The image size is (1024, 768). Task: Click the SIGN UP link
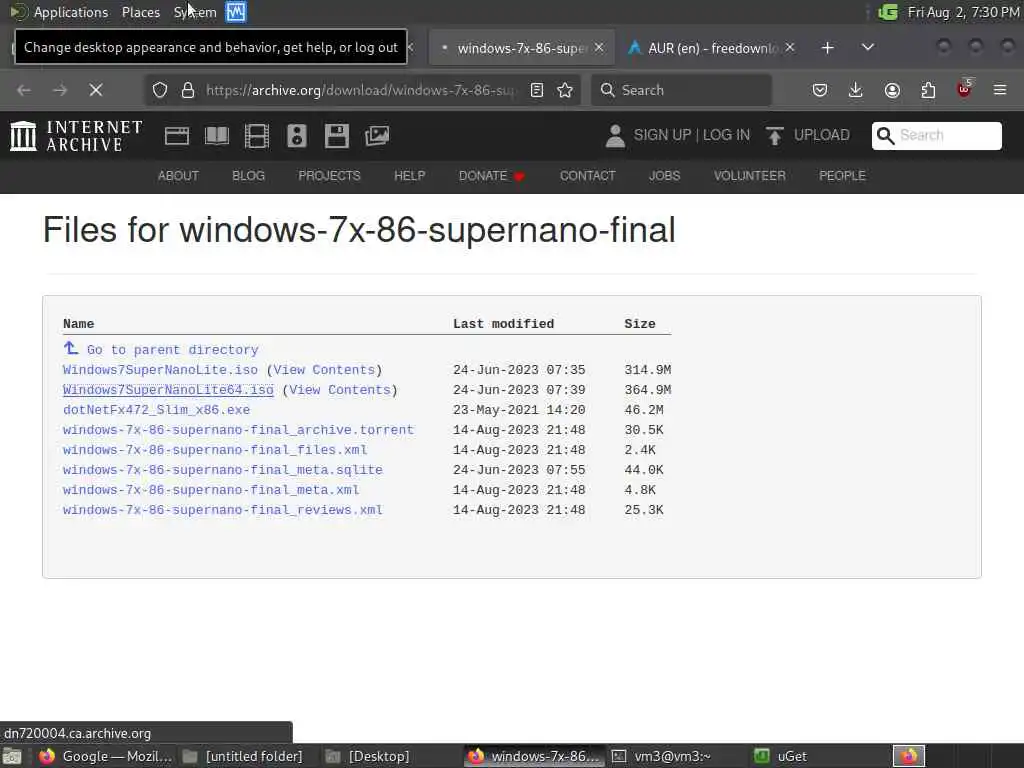(662, 135)
